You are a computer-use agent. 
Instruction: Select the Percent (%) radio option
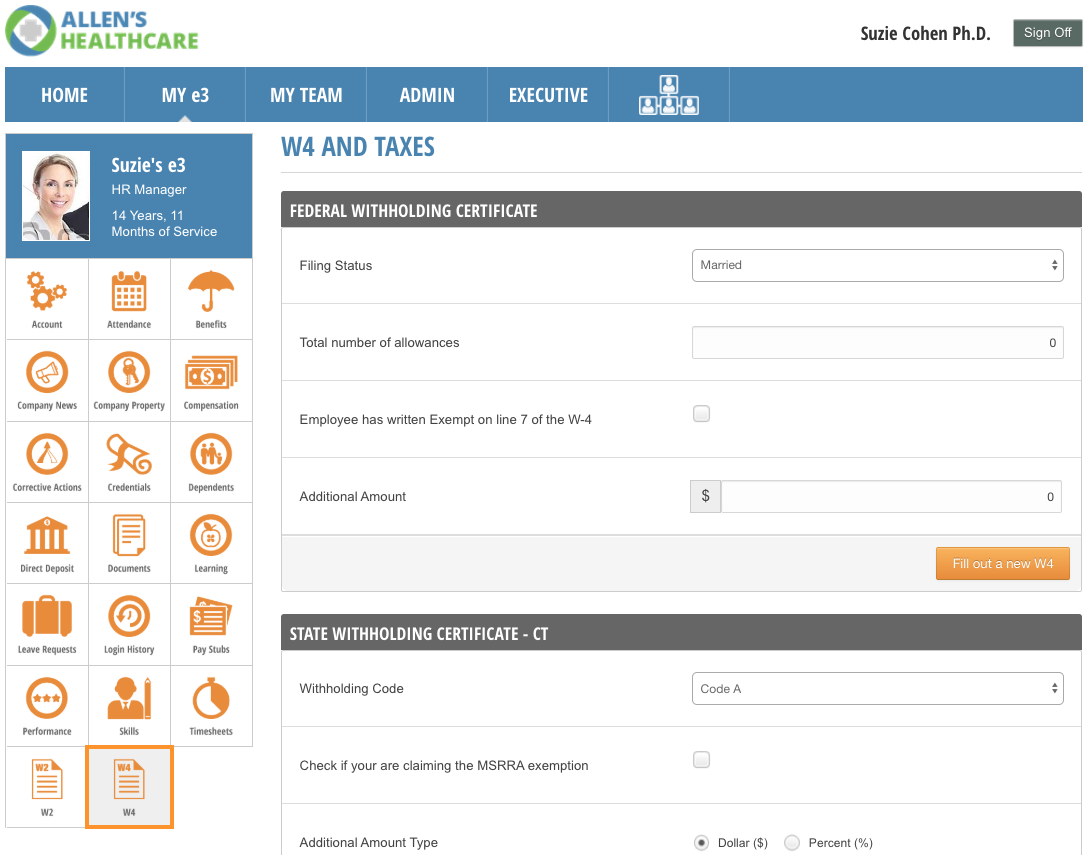tap(793, 843)
